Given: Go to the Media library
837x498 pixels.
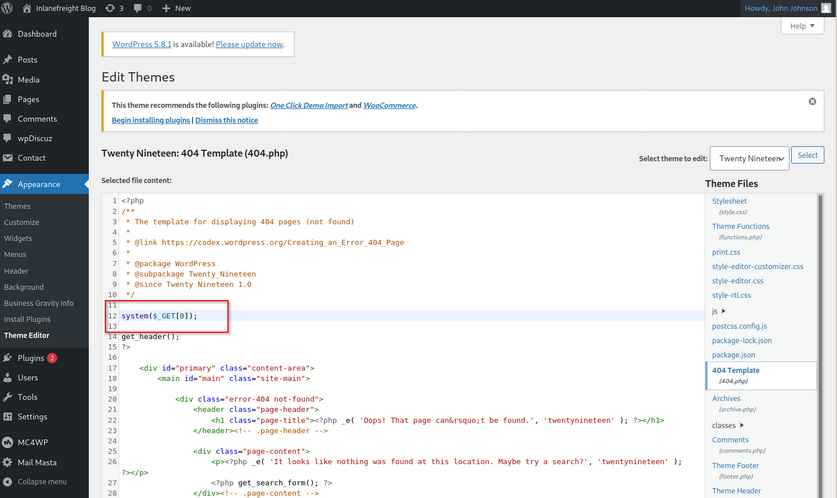Looking at the screenshot, I should click(x=28, y=80).
